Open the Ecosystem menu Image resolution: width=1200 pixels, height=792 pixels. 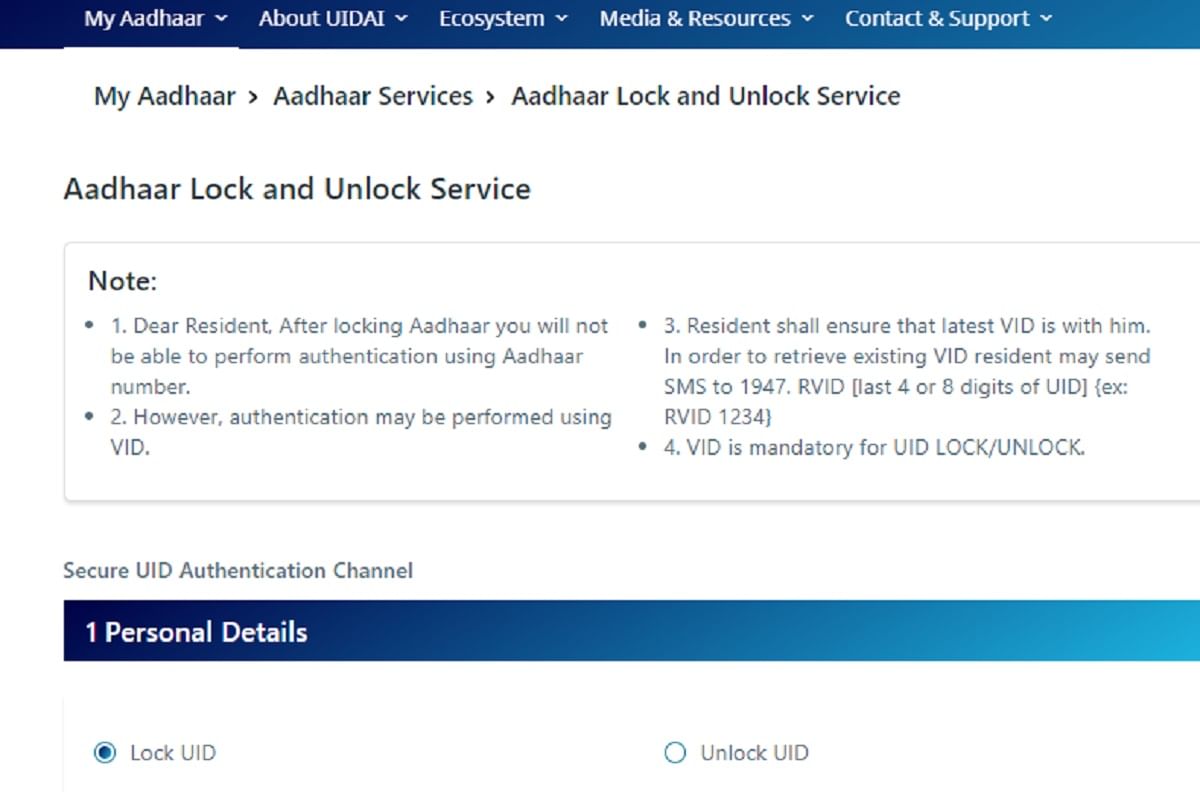click(x=491, y=18)
